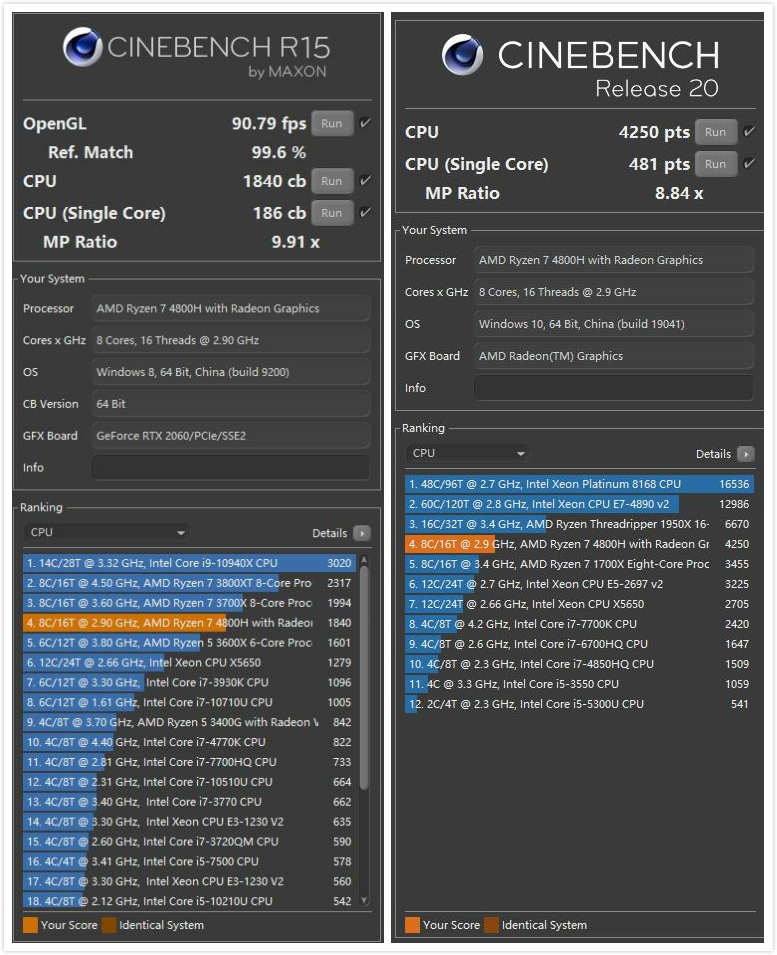Image resolution: width=777 pixels, height=955 pixels.
Task: Click the R15 ranking Details arrow icon
Action: [x=362, y=534]
